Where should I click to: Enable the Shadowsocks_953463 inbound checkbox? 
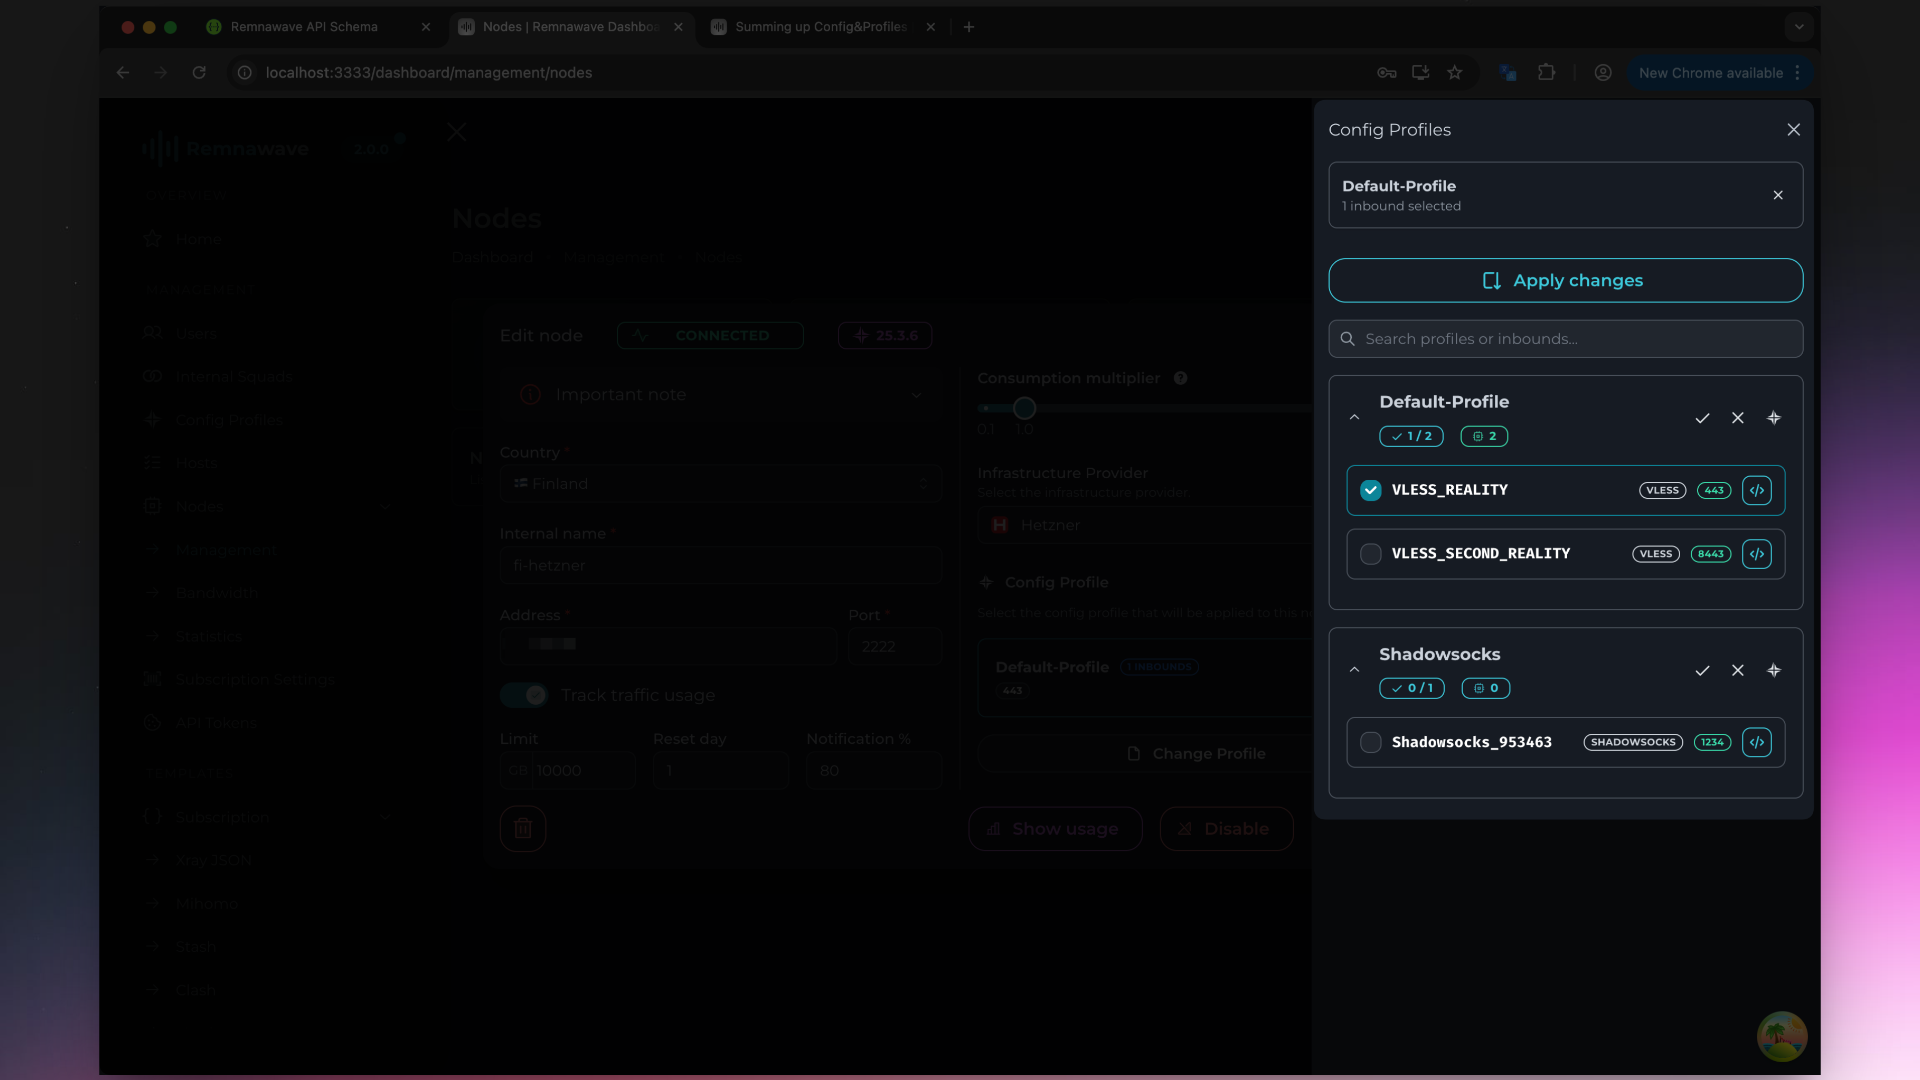(x=1370, y=742)
